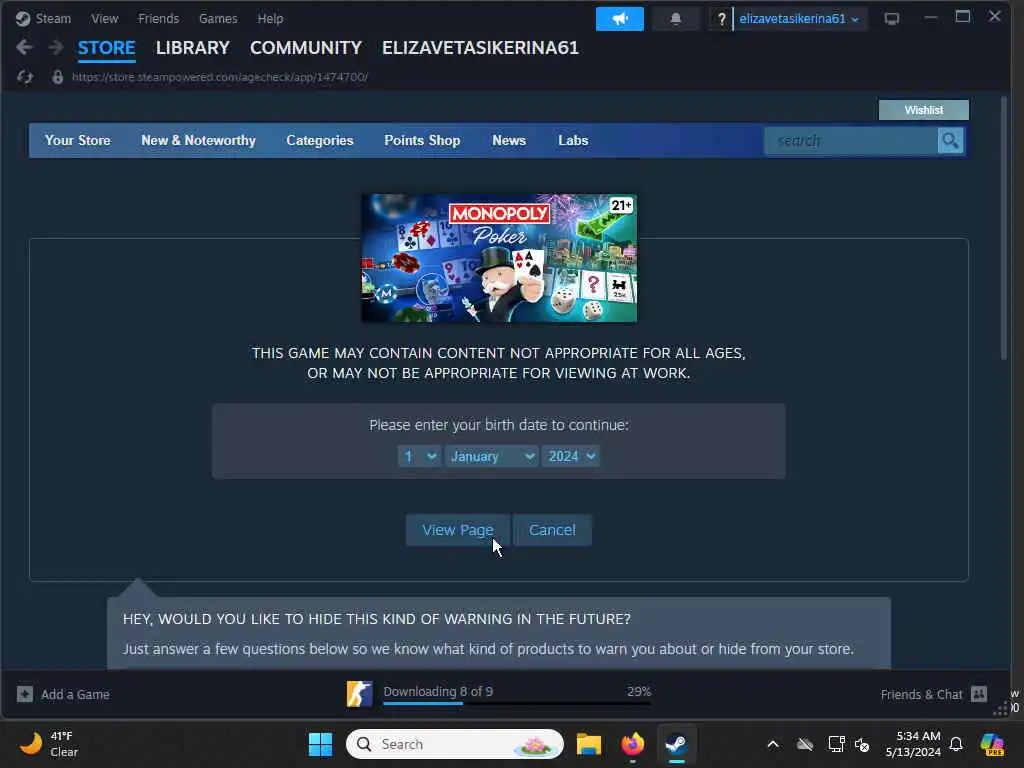The width and height of the screenshot is (1024, 768).
Task: Open the birth day dropdown
Action: pyautogui.click(x=419, y=456)
